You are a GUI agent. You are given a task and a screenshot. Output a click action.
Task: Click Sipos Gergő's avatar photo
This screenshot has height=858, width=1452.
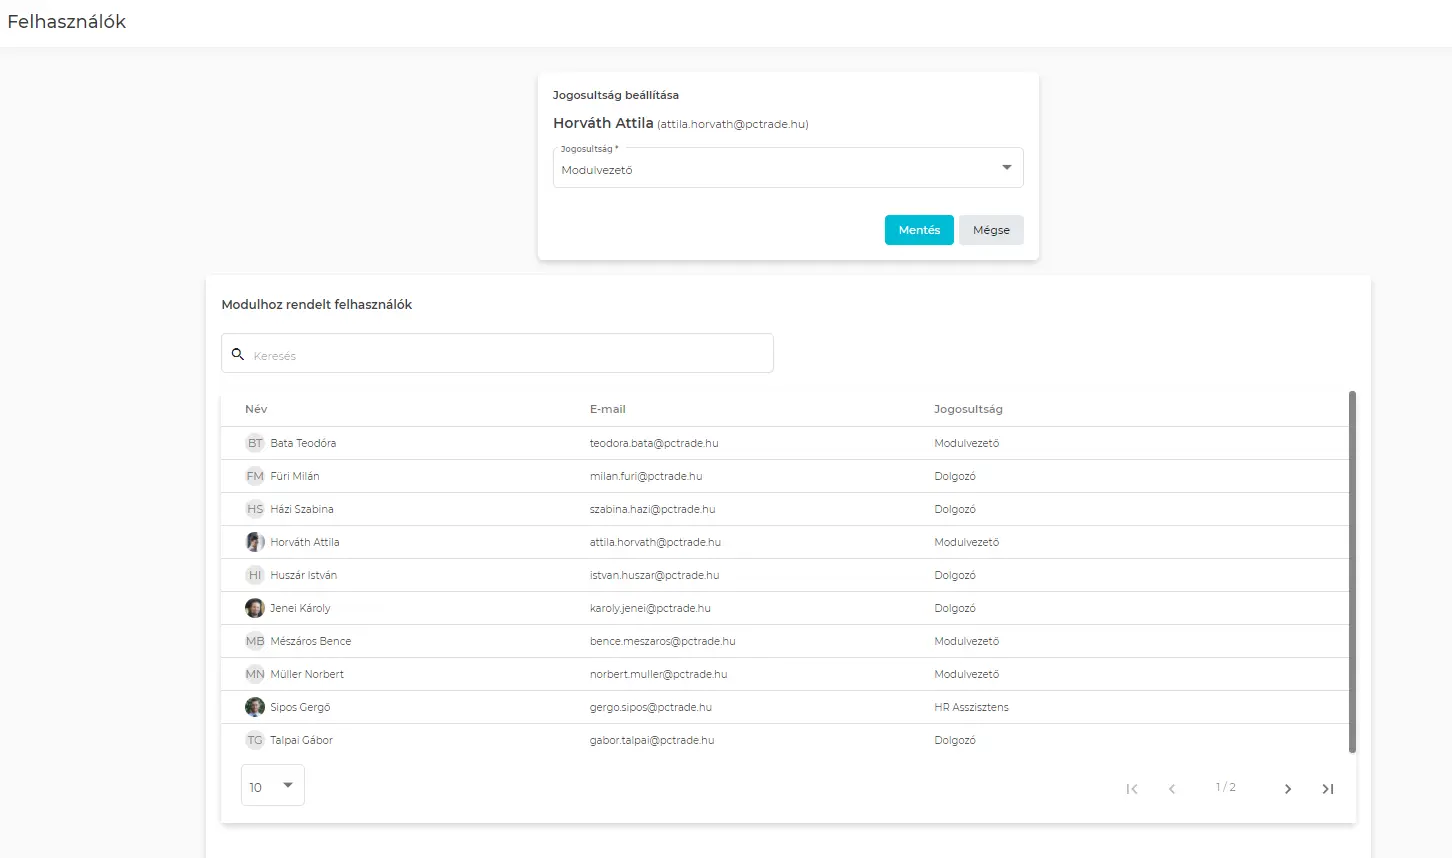coord(255,707)
